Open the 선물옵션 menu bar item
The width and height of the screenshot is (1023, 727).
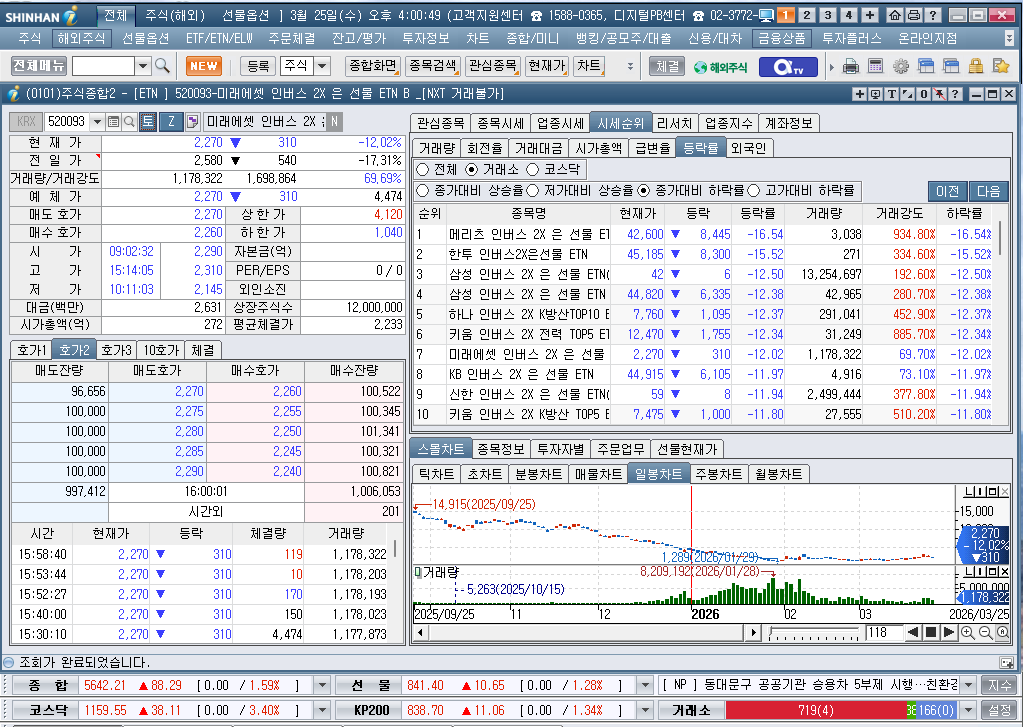click(x=145, y=39)
